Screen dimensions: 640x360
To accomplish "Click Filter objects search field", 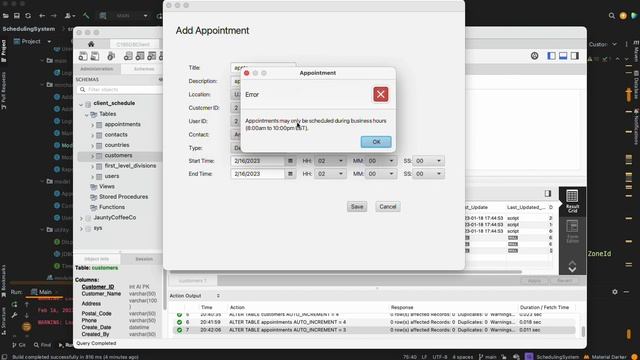I will coord(120,89).
